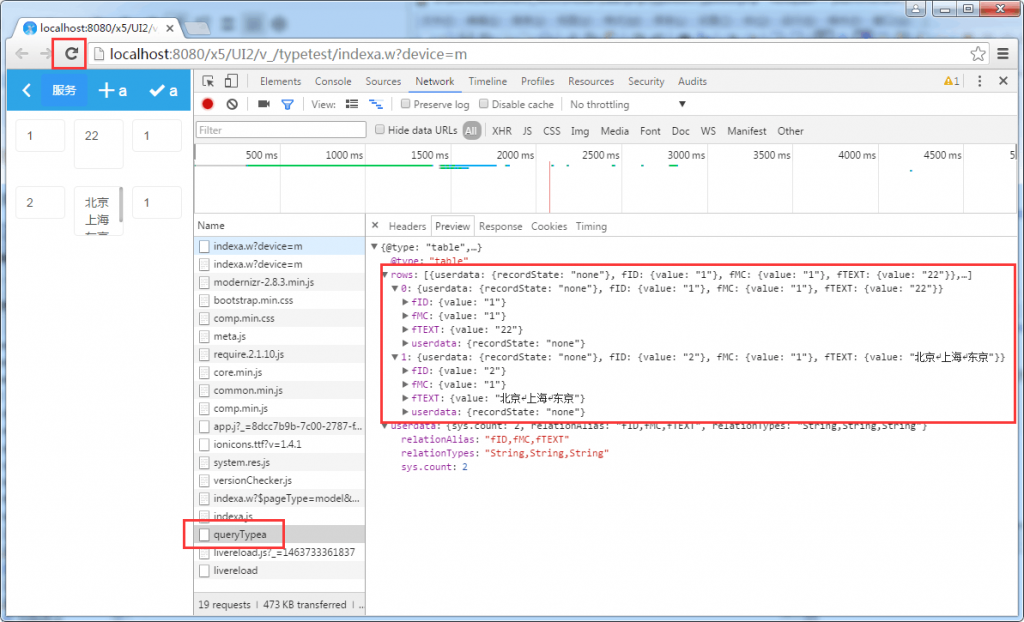Enable the Disable cache checkbox
This screenshot has width=1024, height=622.
pyautogui.click(x=483, y=104)
